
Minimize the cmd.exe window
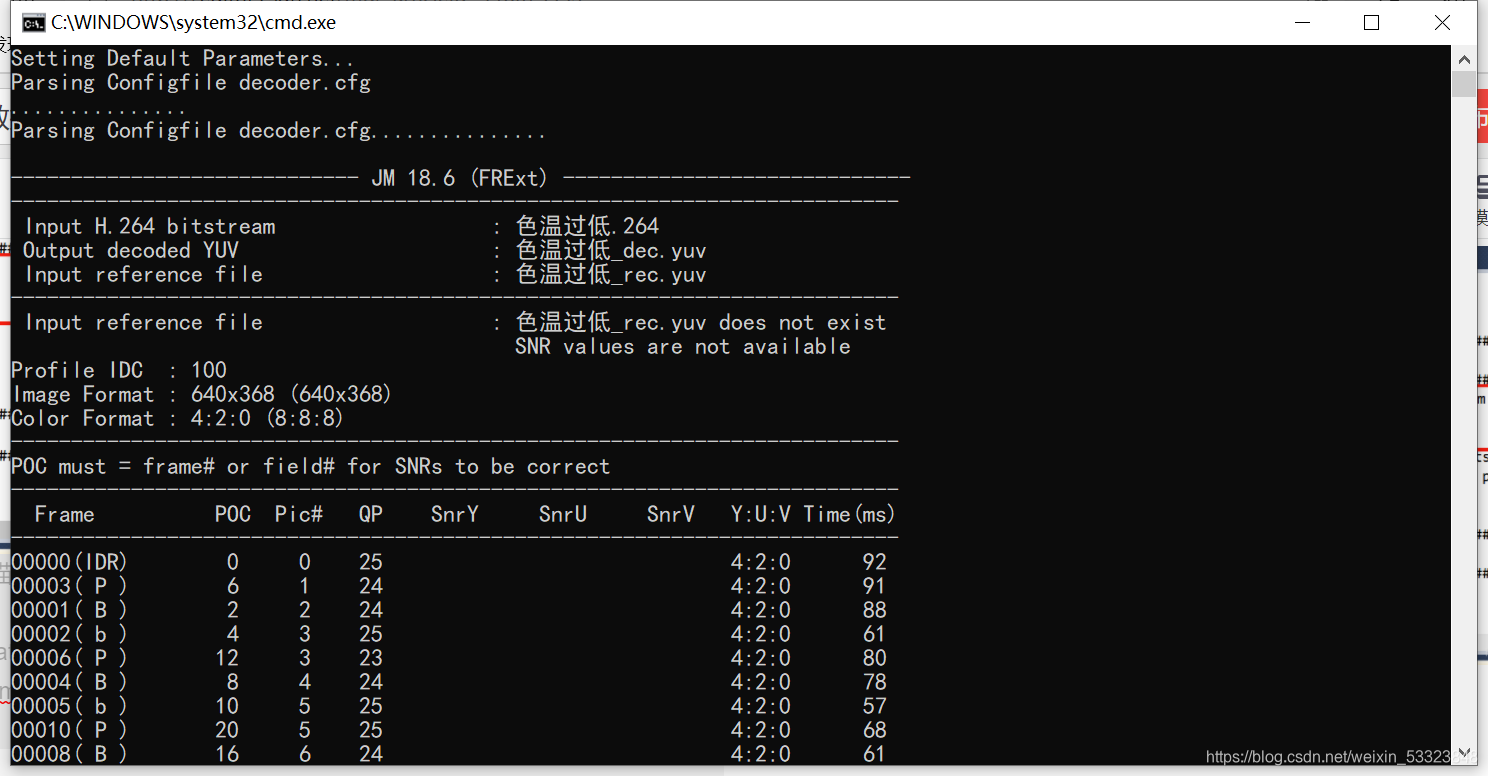click(x=1302, y=22)
